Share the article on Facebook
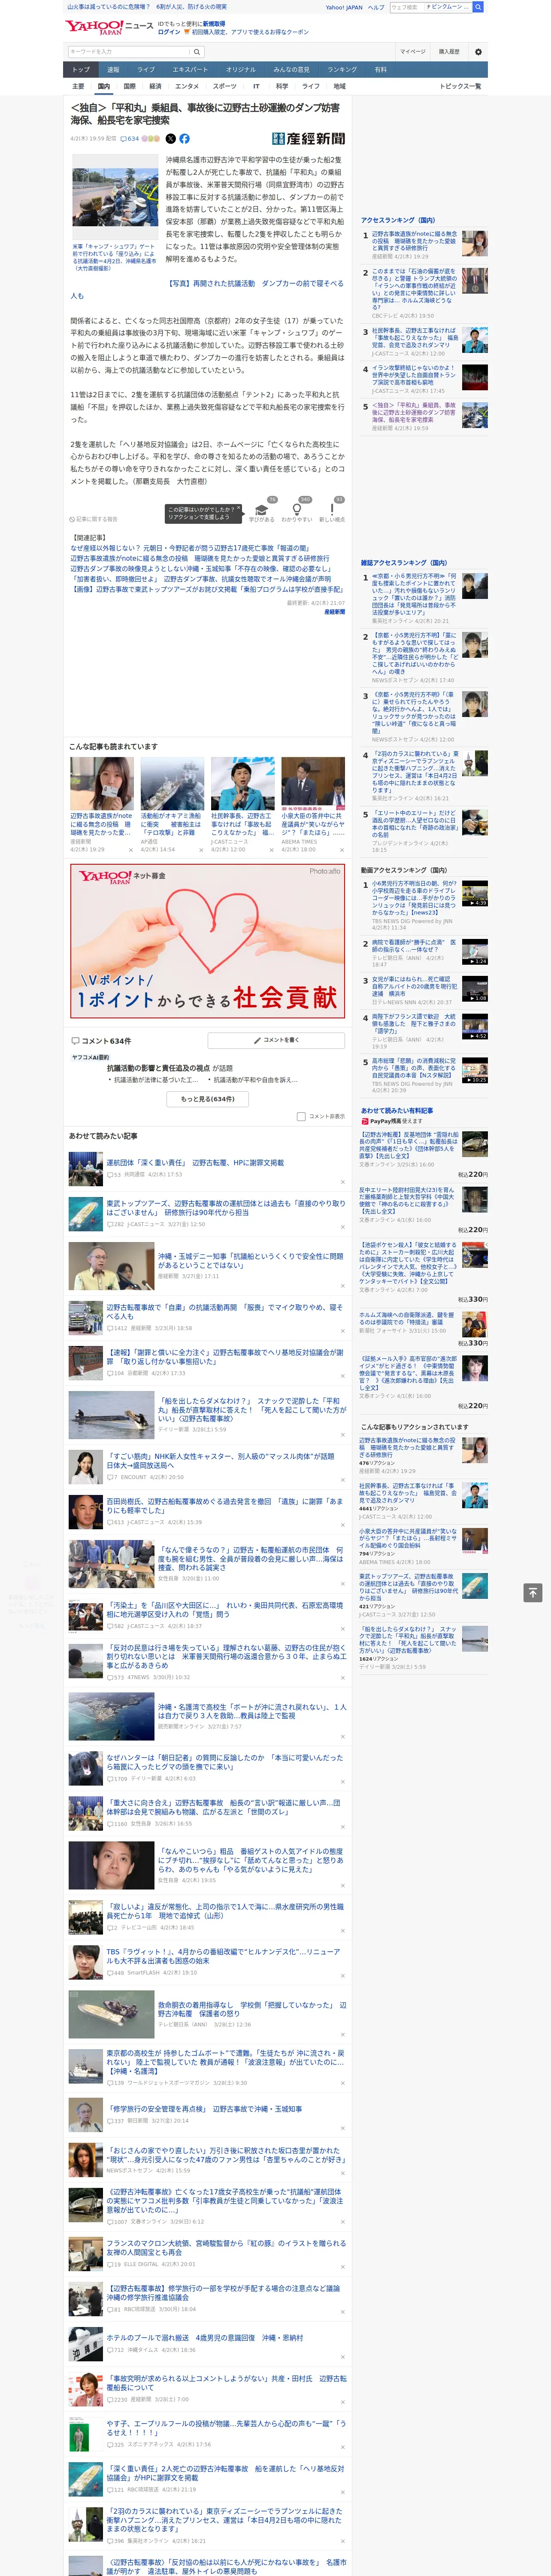The height and width of the screenshot is (2576, 551). coord(184,139)
